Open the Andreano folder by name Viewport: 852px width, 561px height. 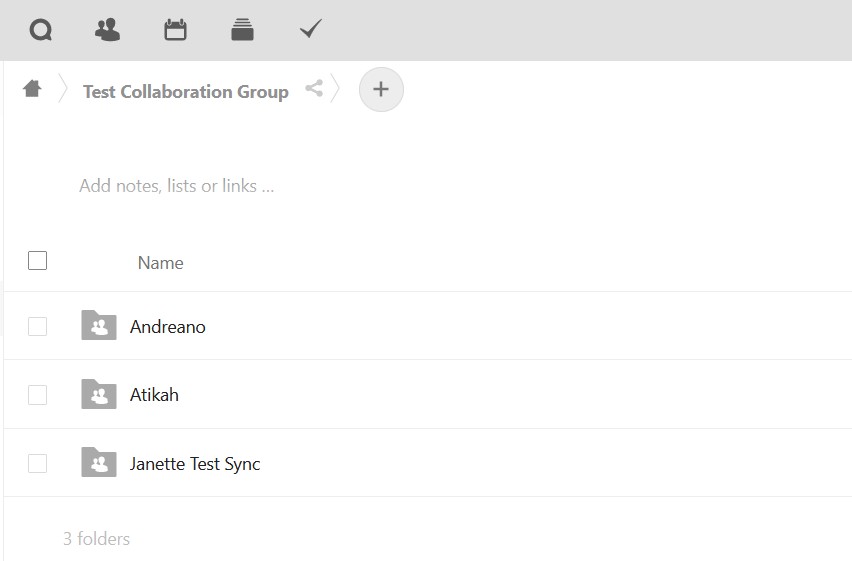tap(168, 327)
